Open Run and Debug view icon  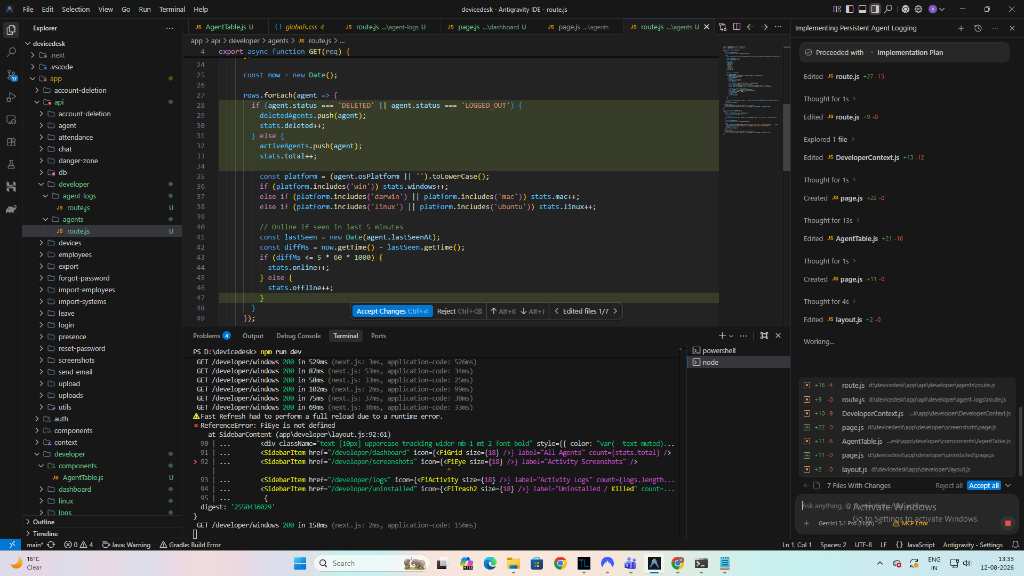point(11,97)
